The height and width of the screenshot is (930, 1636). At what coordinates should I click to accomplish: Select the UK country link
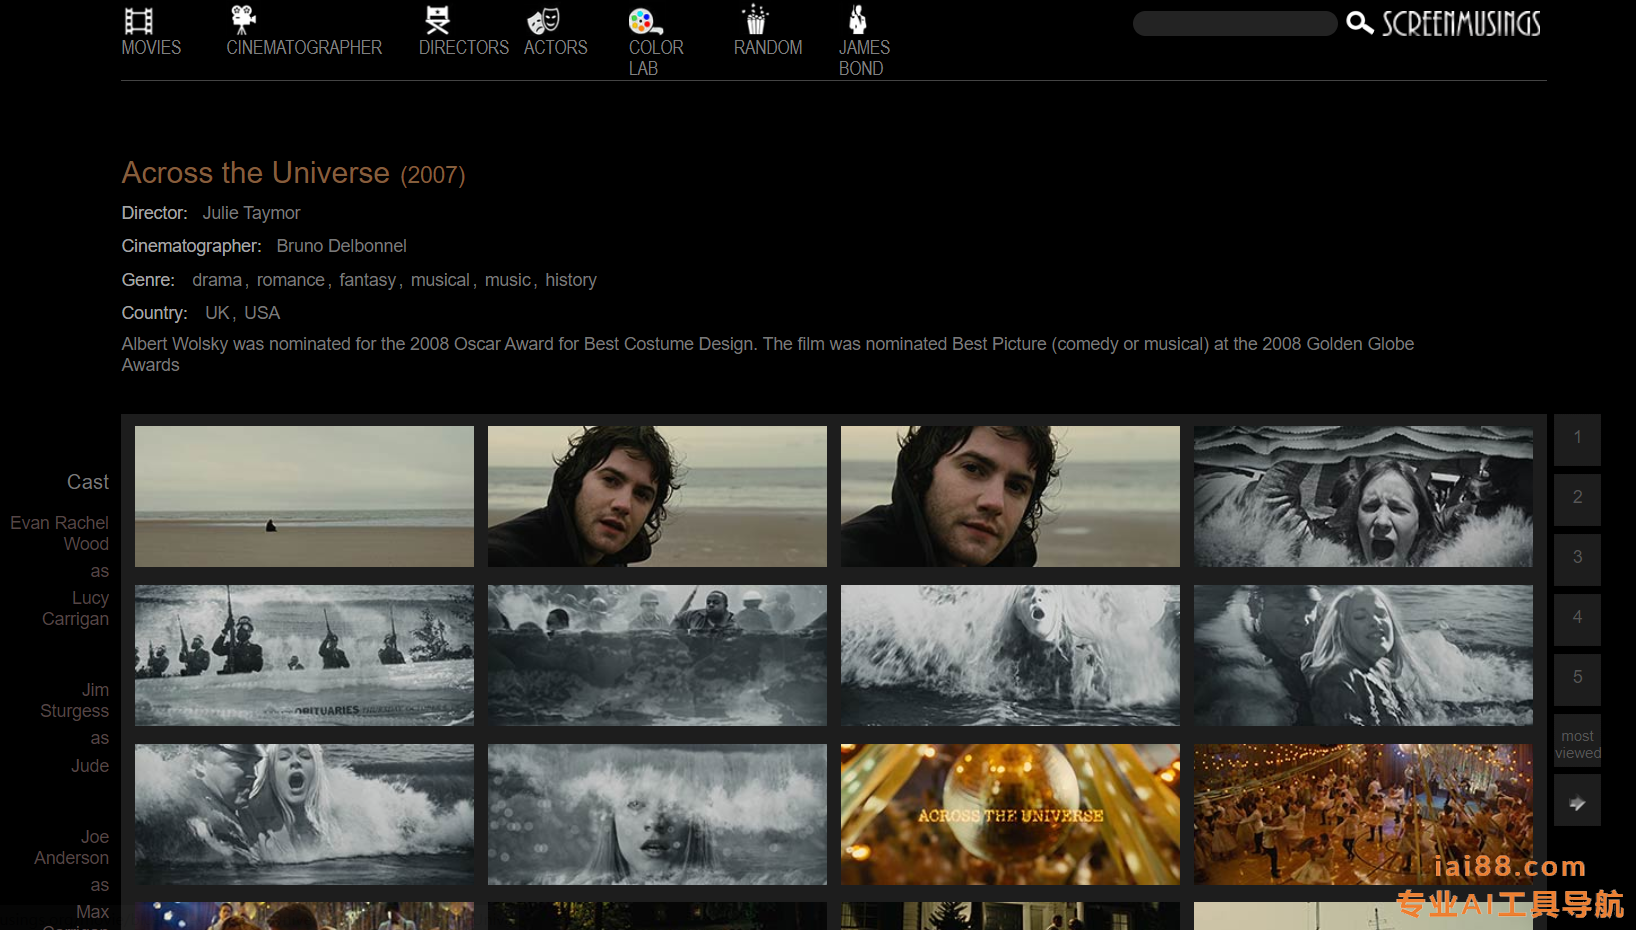pyautogui.click(x=217, y=313)
